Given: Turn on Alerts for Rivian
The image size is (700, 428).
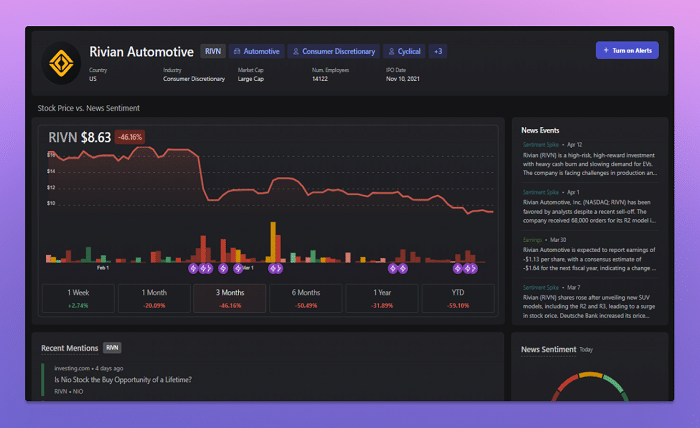Looking at the screenshot, I should [x=627, y=50].
